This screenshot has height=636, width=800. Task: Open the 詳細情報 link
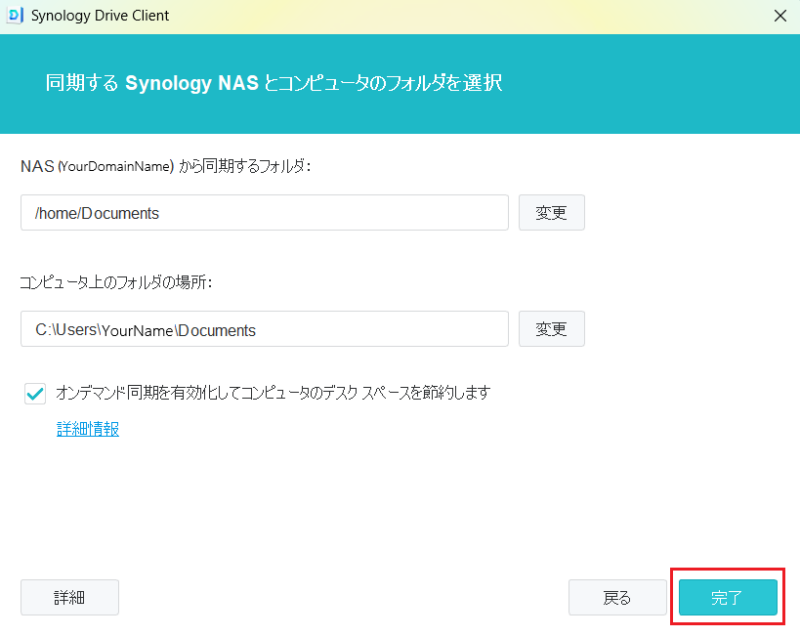pyautogui.click(x=88, y=429)
